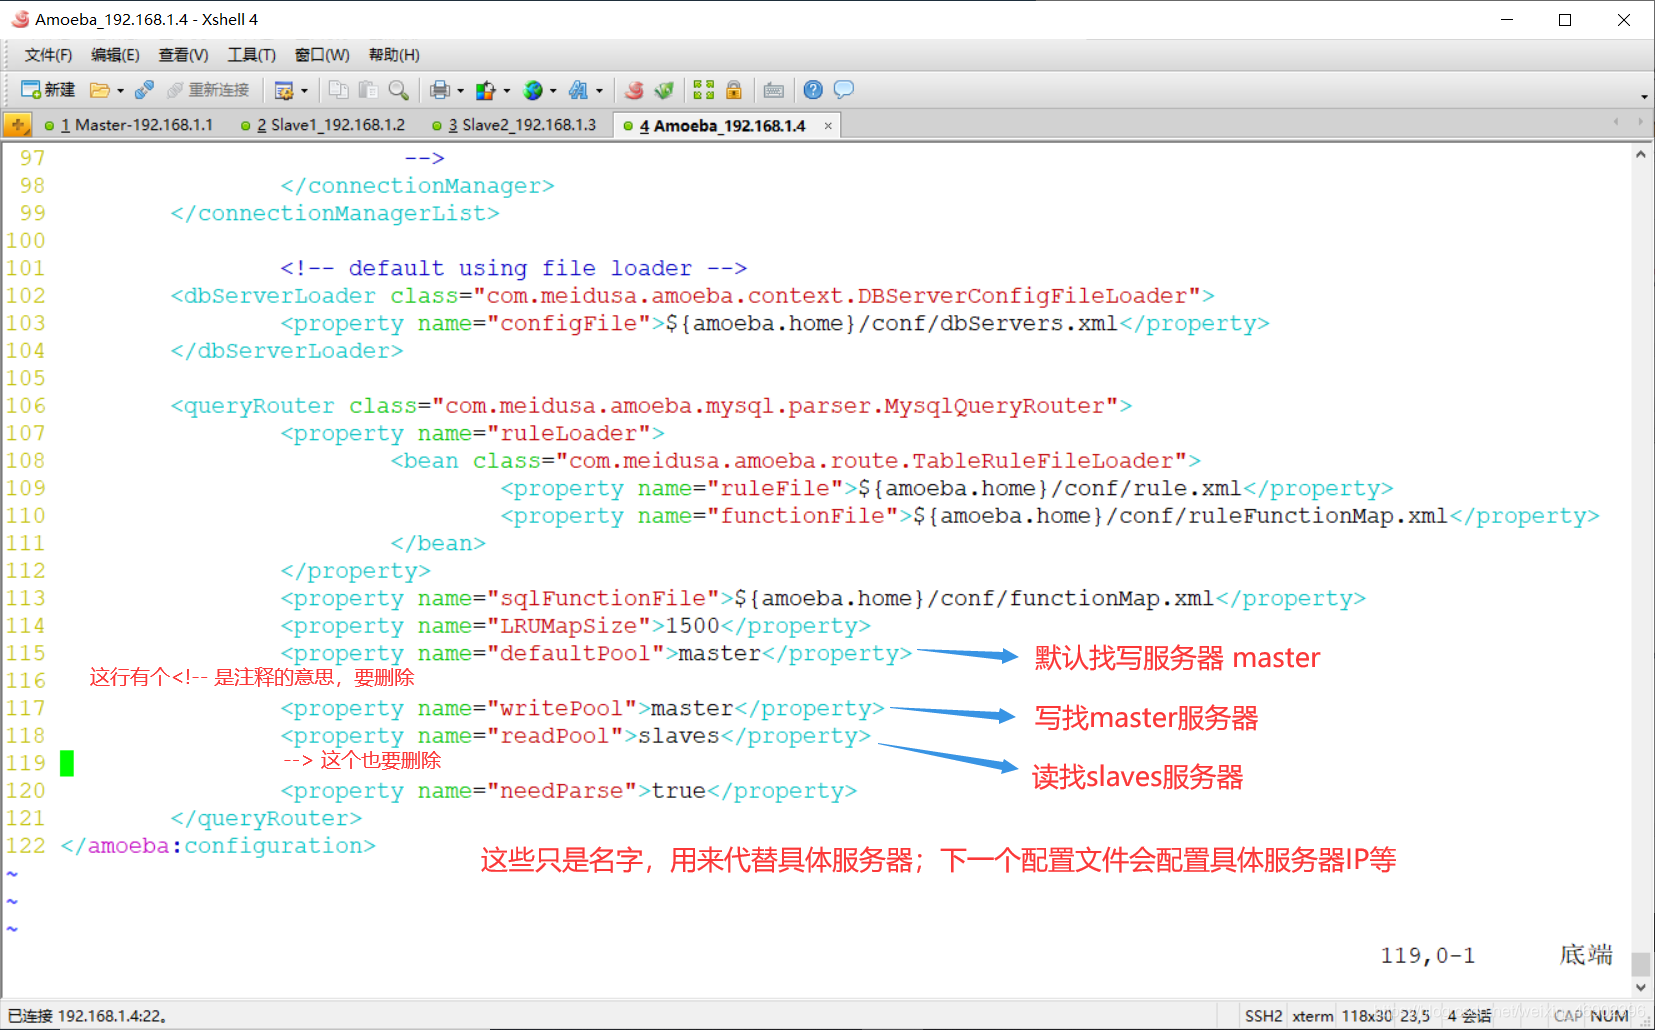The width and height of the screenshot is (1655, 1030).
Task: Click the Xshell app icon in title bar
Action: coord(20,19)
